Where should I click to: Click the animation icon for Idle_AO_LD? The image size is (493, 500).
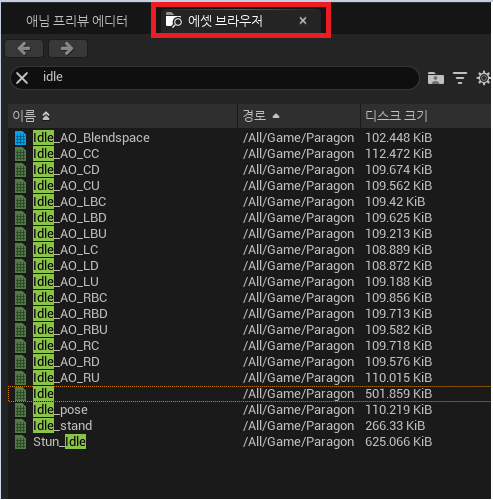tap(20, 266)
